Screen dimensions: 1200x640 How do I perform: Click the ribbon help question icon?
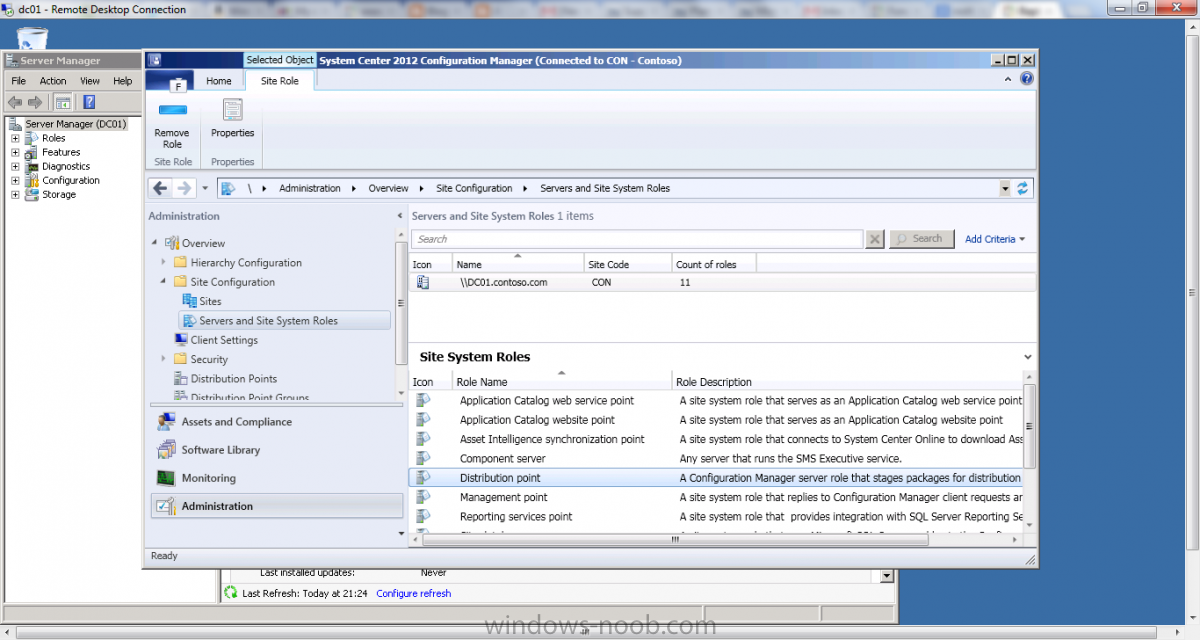click(1026, 80)
